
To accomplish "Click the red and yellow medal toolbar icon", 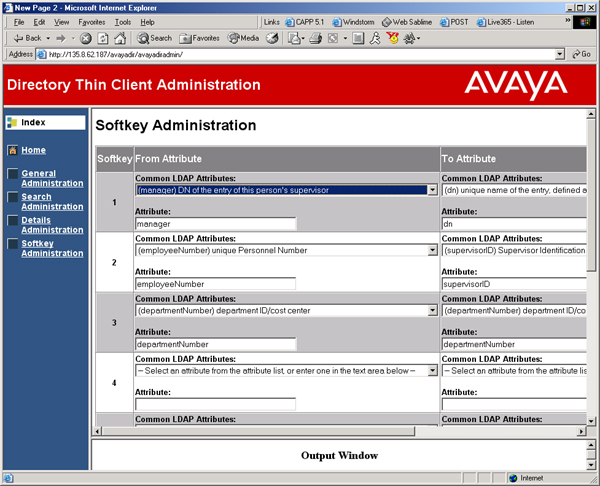I will (393, 38).
